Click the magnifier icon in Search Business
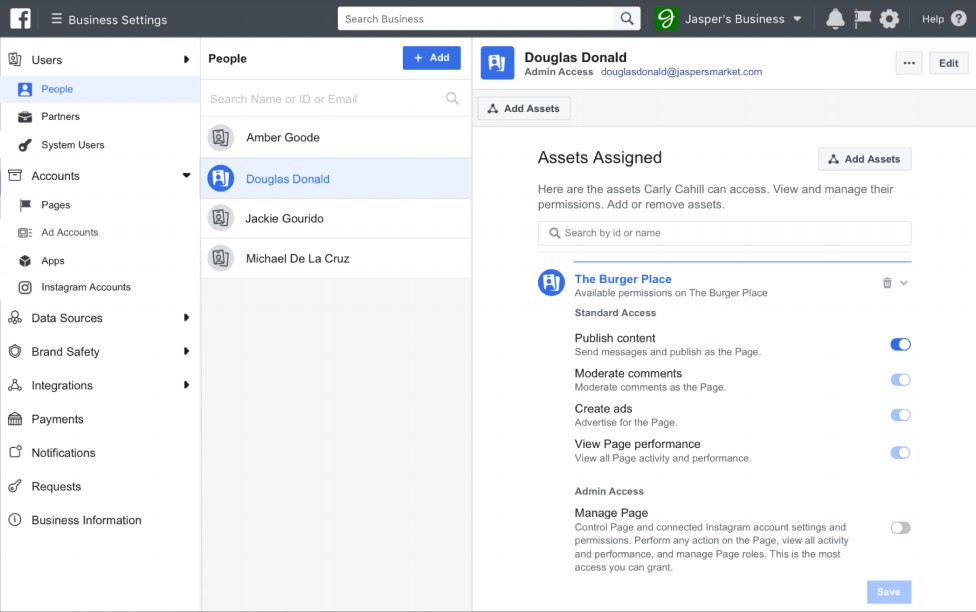976x612 pixels. 627,19
